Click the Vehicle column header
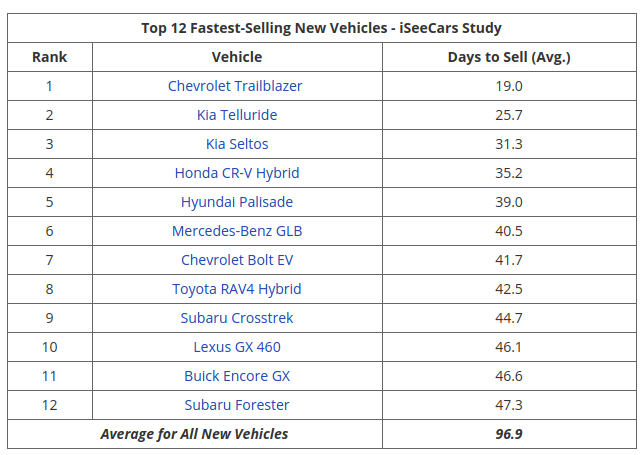The width and height of the screenshot is (643, 455). (237, 57)
